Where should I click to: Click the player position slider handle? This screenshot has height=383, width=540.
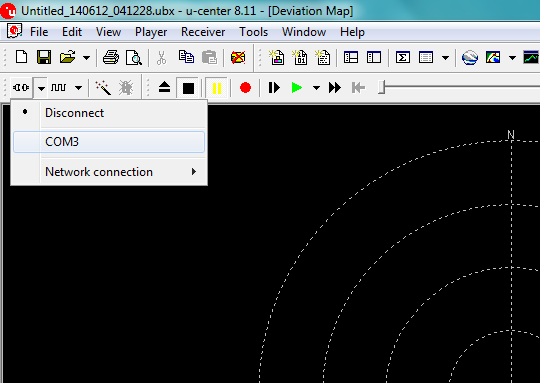(381, 87)
